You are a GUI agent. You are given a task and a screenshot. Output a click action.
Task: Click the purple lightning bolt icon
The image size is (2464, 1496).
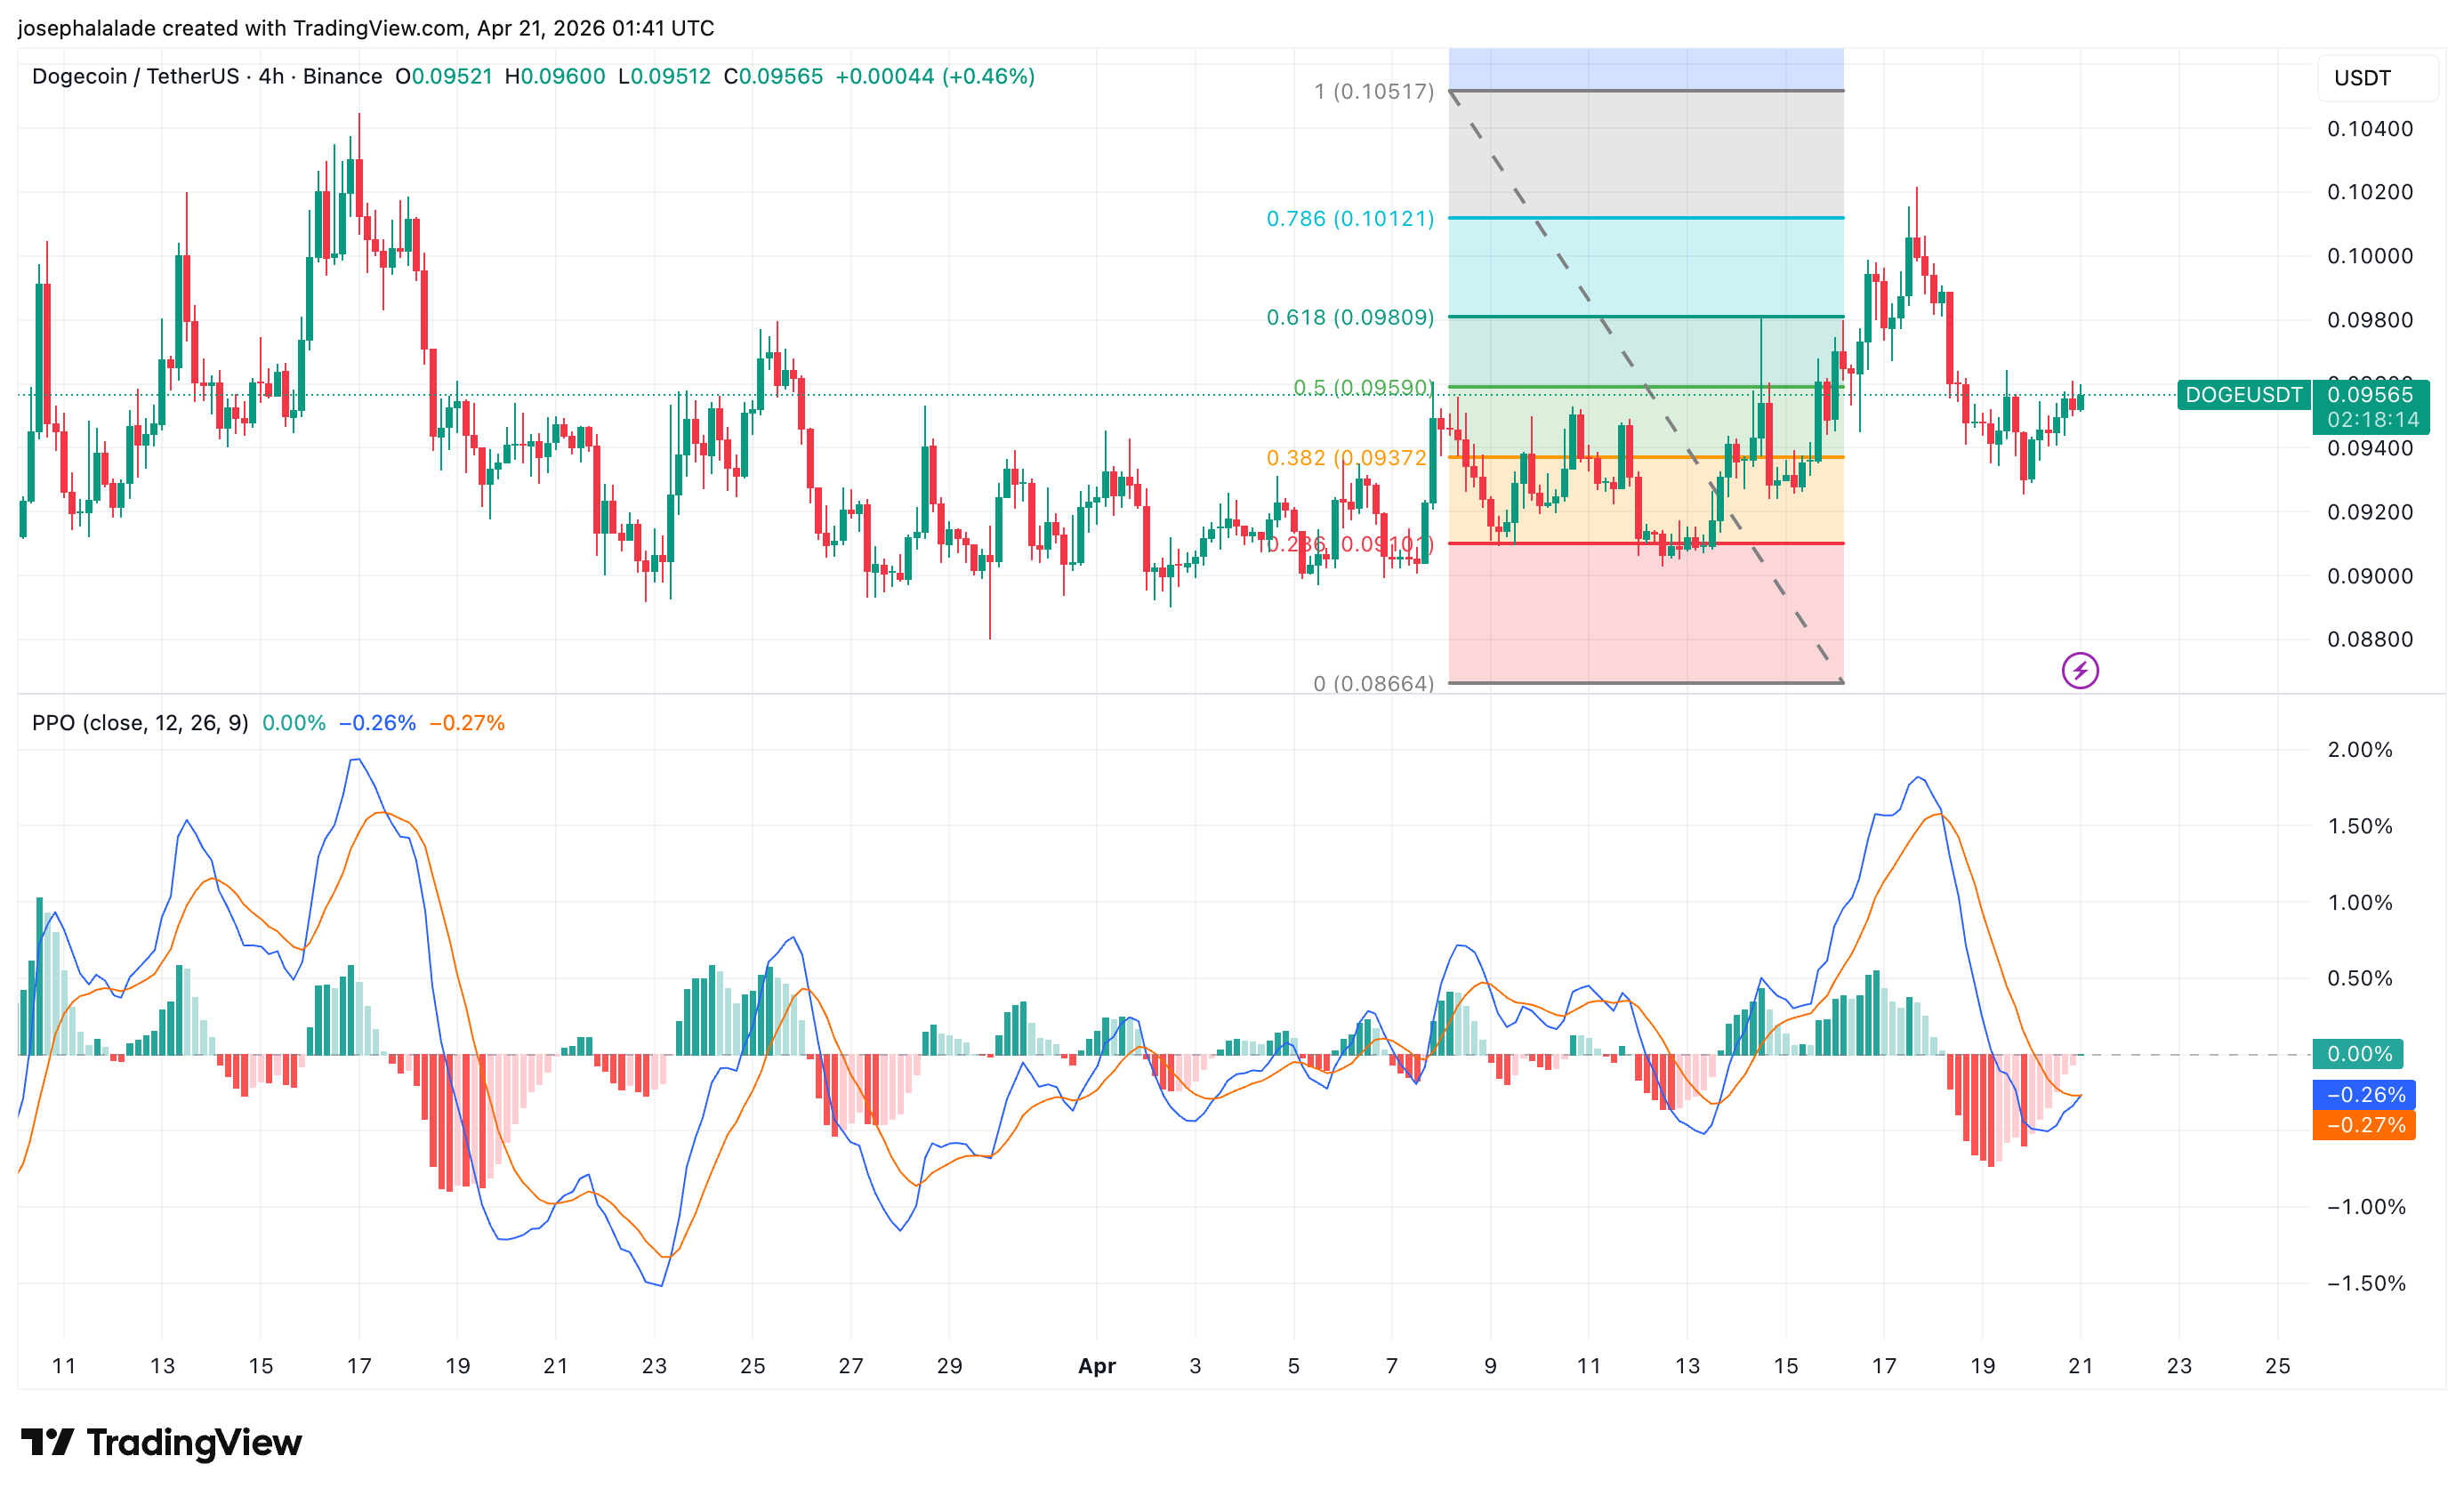pos(2080,670)
